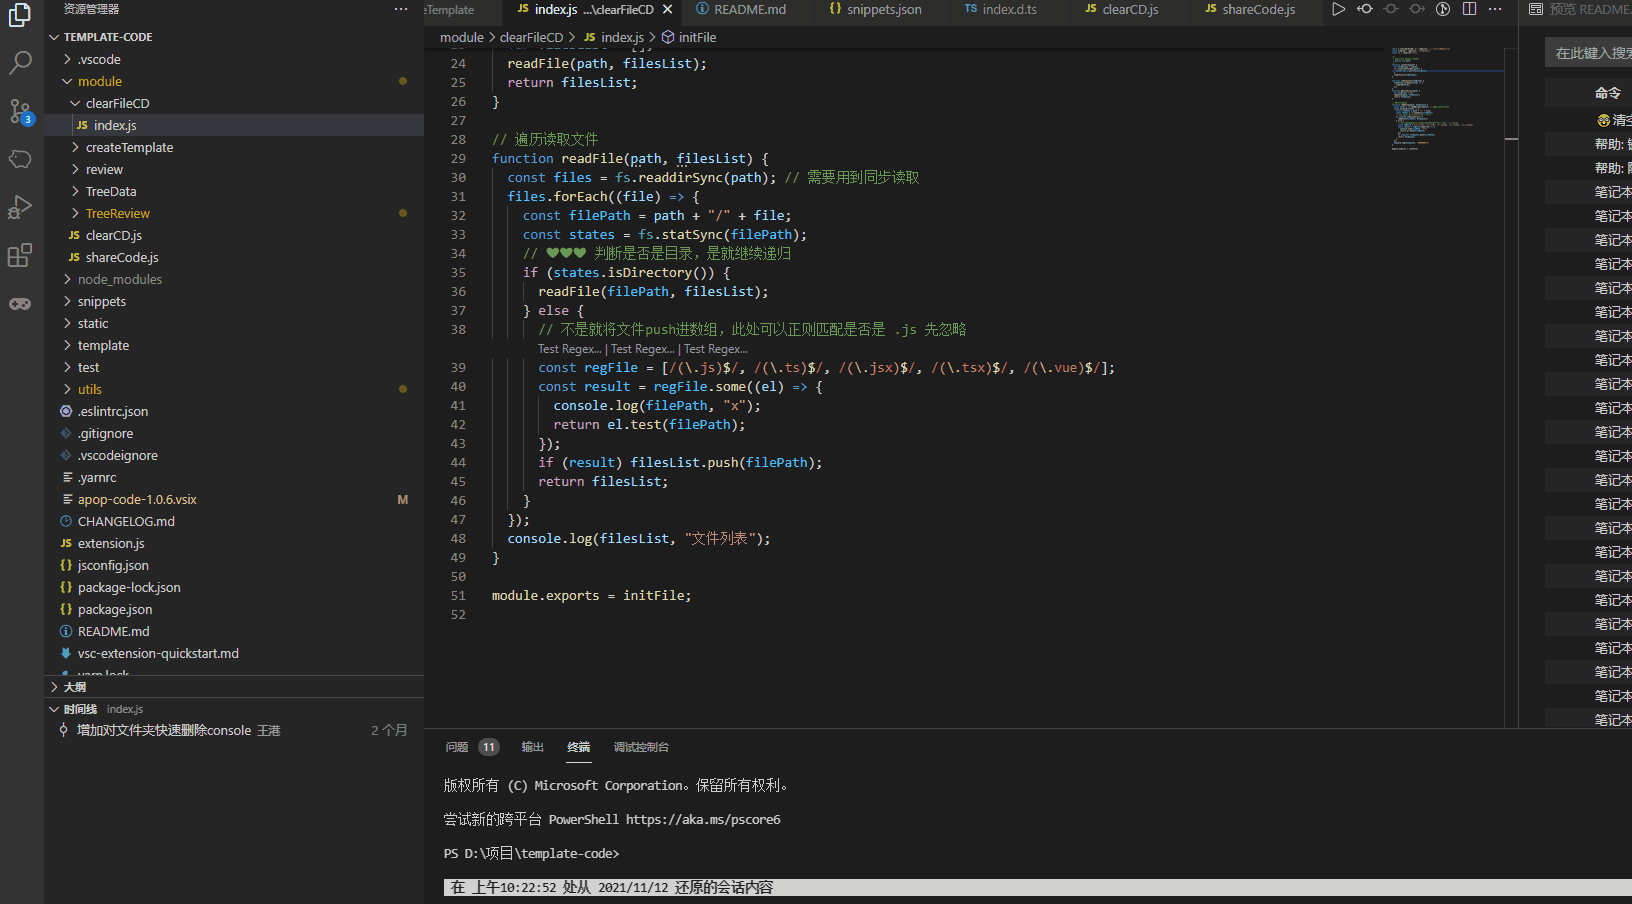The height and width of the screenshot is (904, 1632).
Task: Click the breadcrumb item clearFileCD
Action: pos(534,37)
